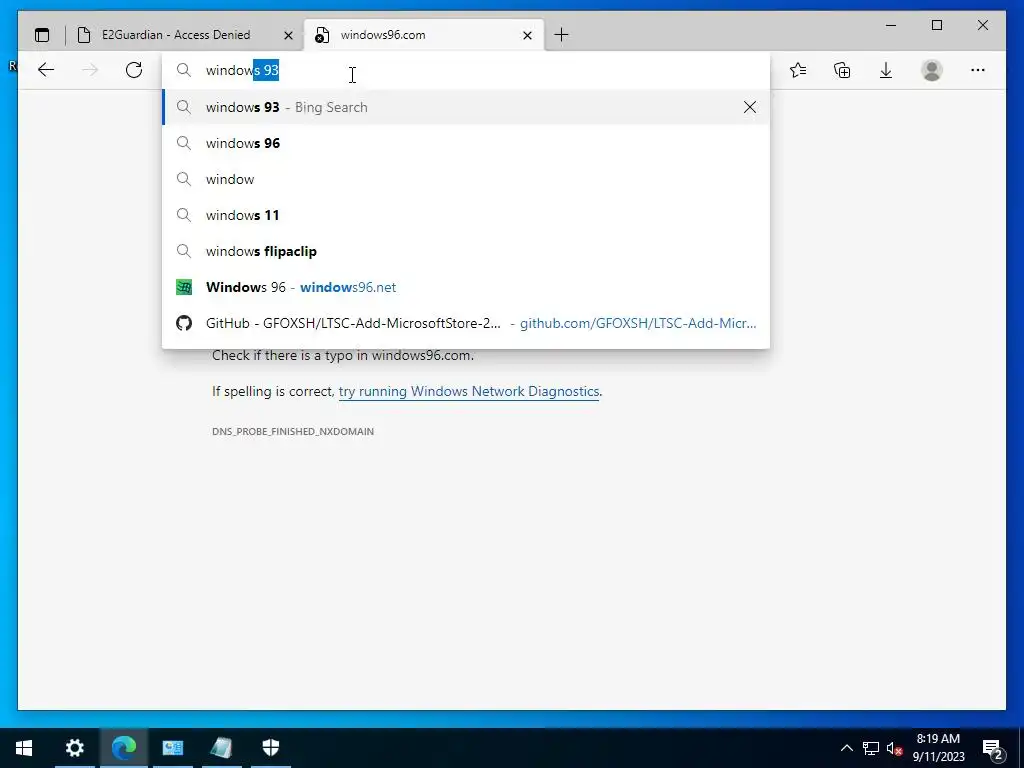The width and height of the screenshot is (1024, 768).
Task: Go back to previous page
Action: (x=46, y=70)
